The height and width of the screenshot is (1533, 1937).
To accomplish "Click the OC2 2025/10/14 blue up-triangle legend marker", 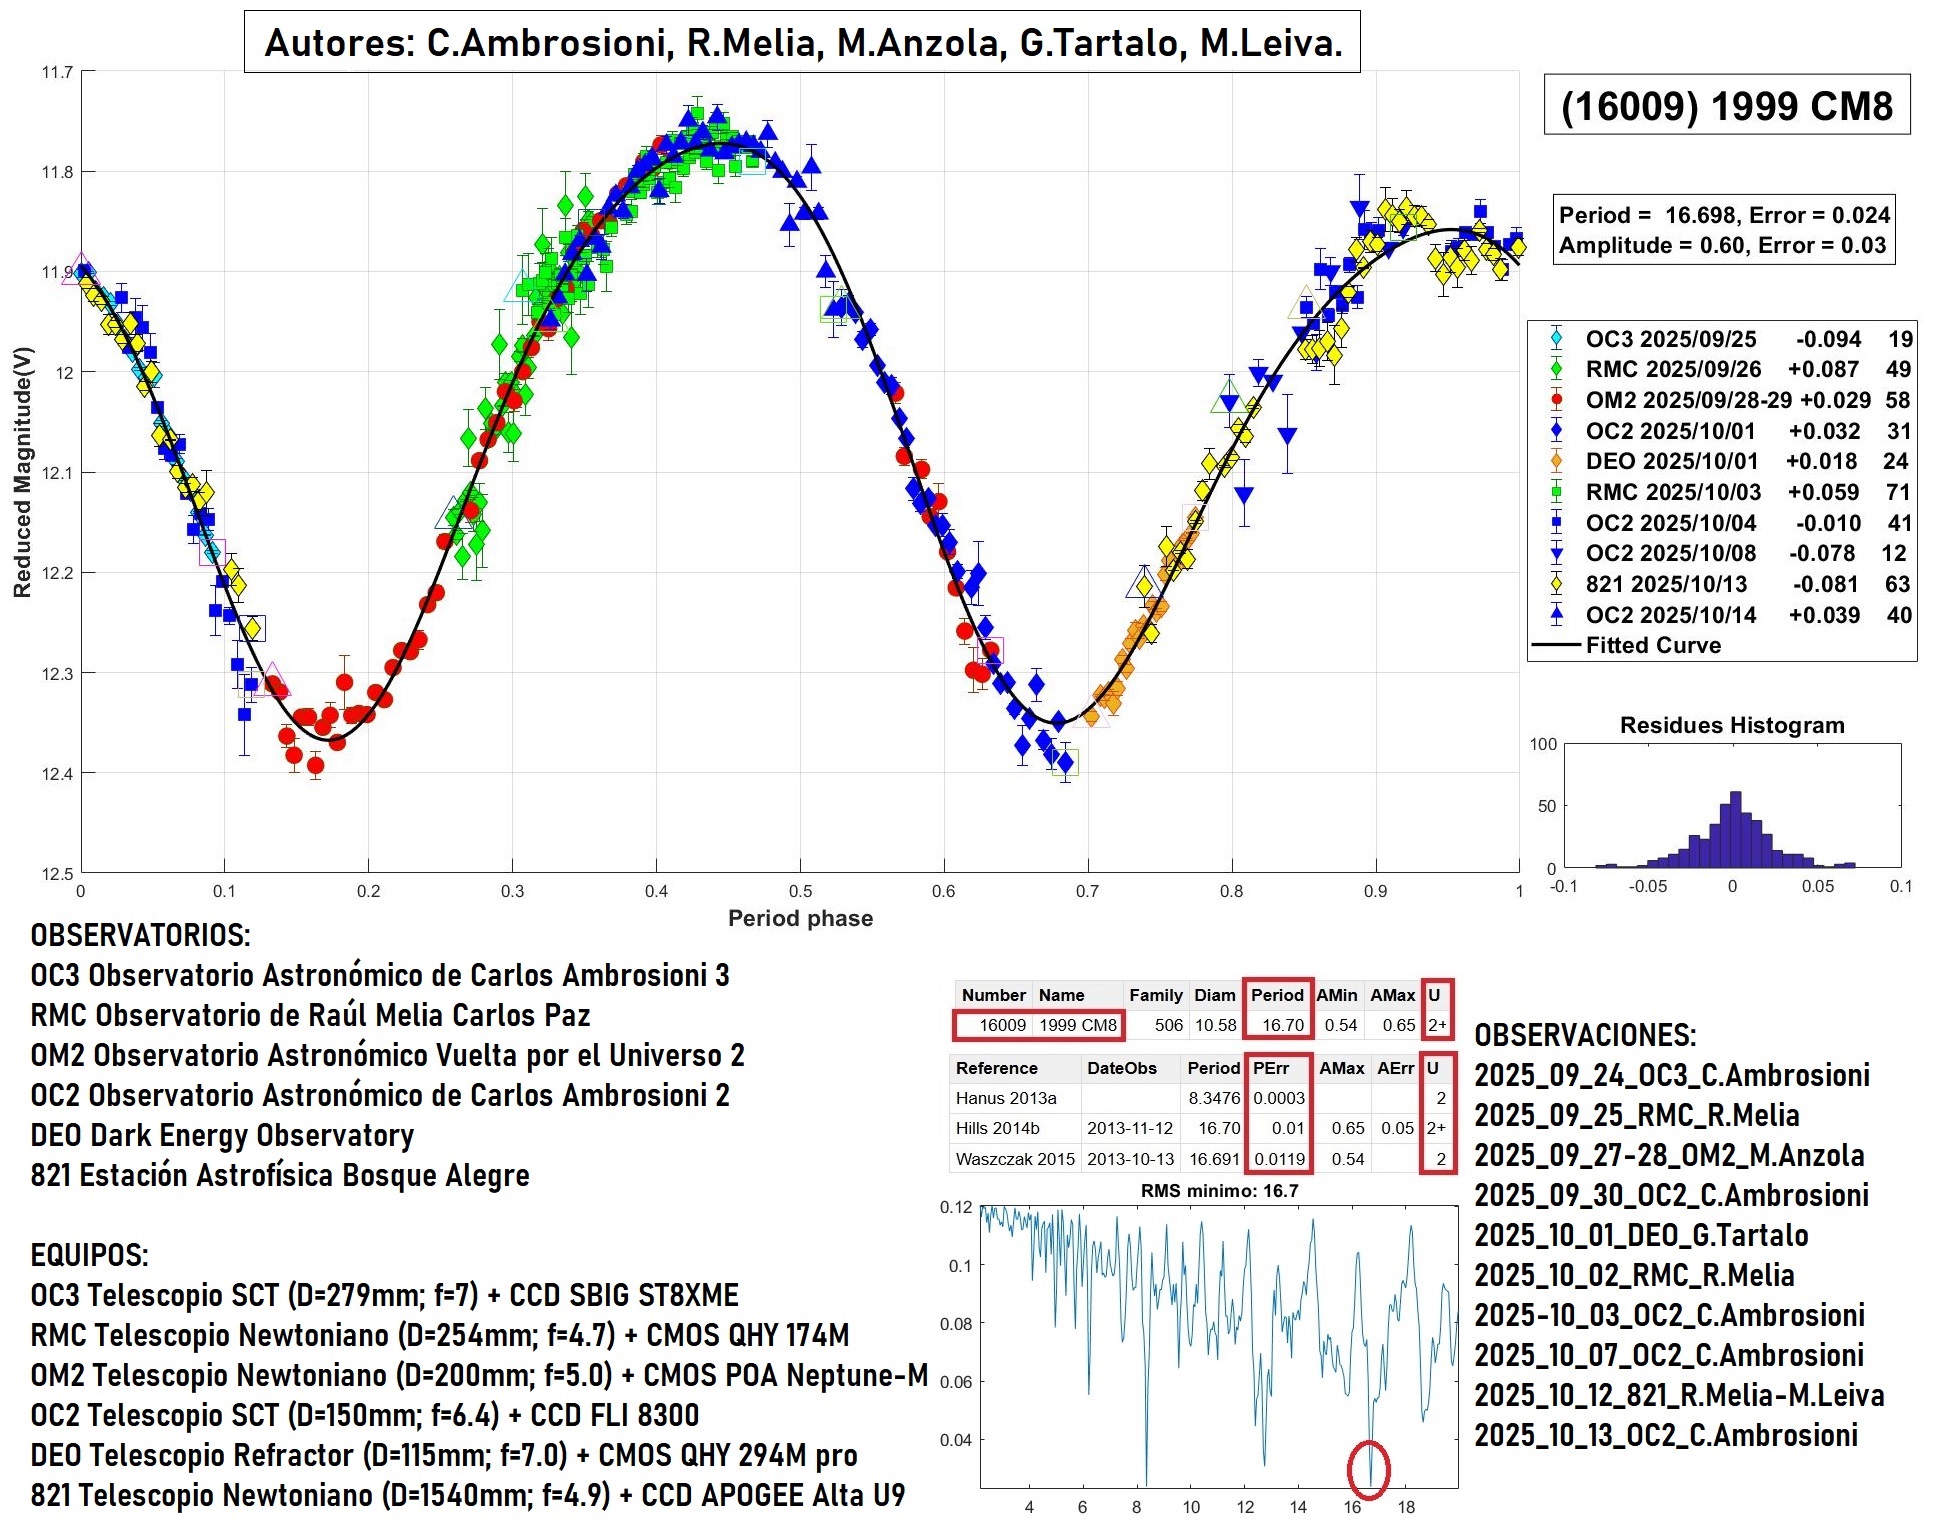I will pos(1556,614).
